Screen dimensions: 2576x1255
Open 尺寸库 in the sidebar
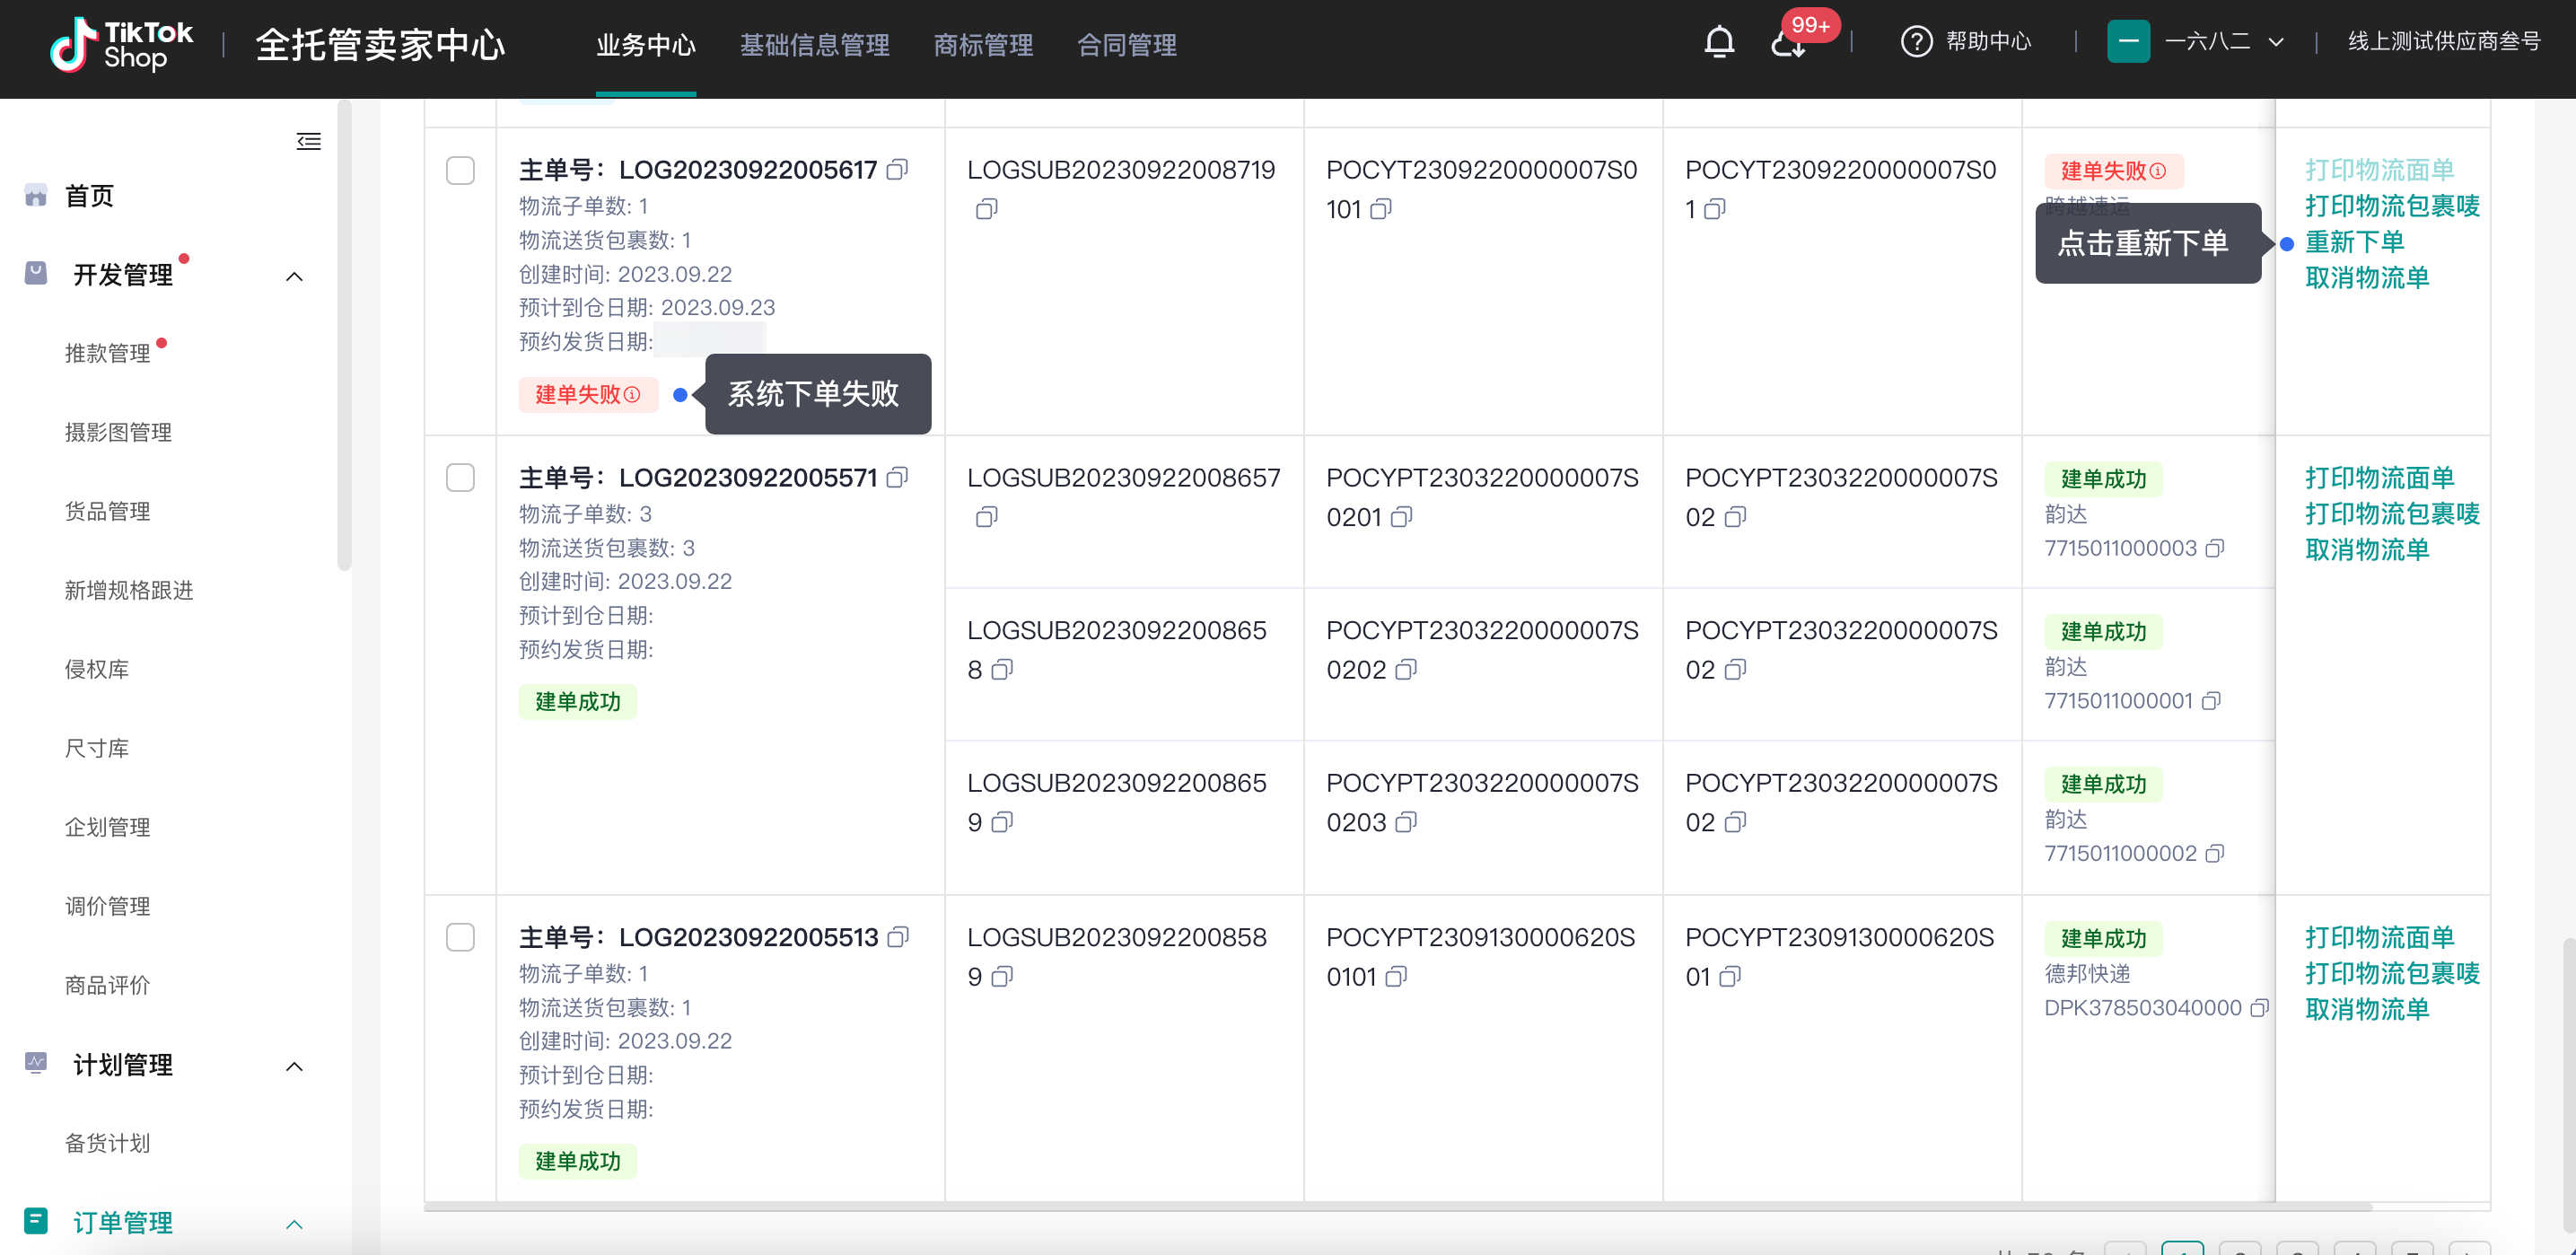click(x=97, y=748)
